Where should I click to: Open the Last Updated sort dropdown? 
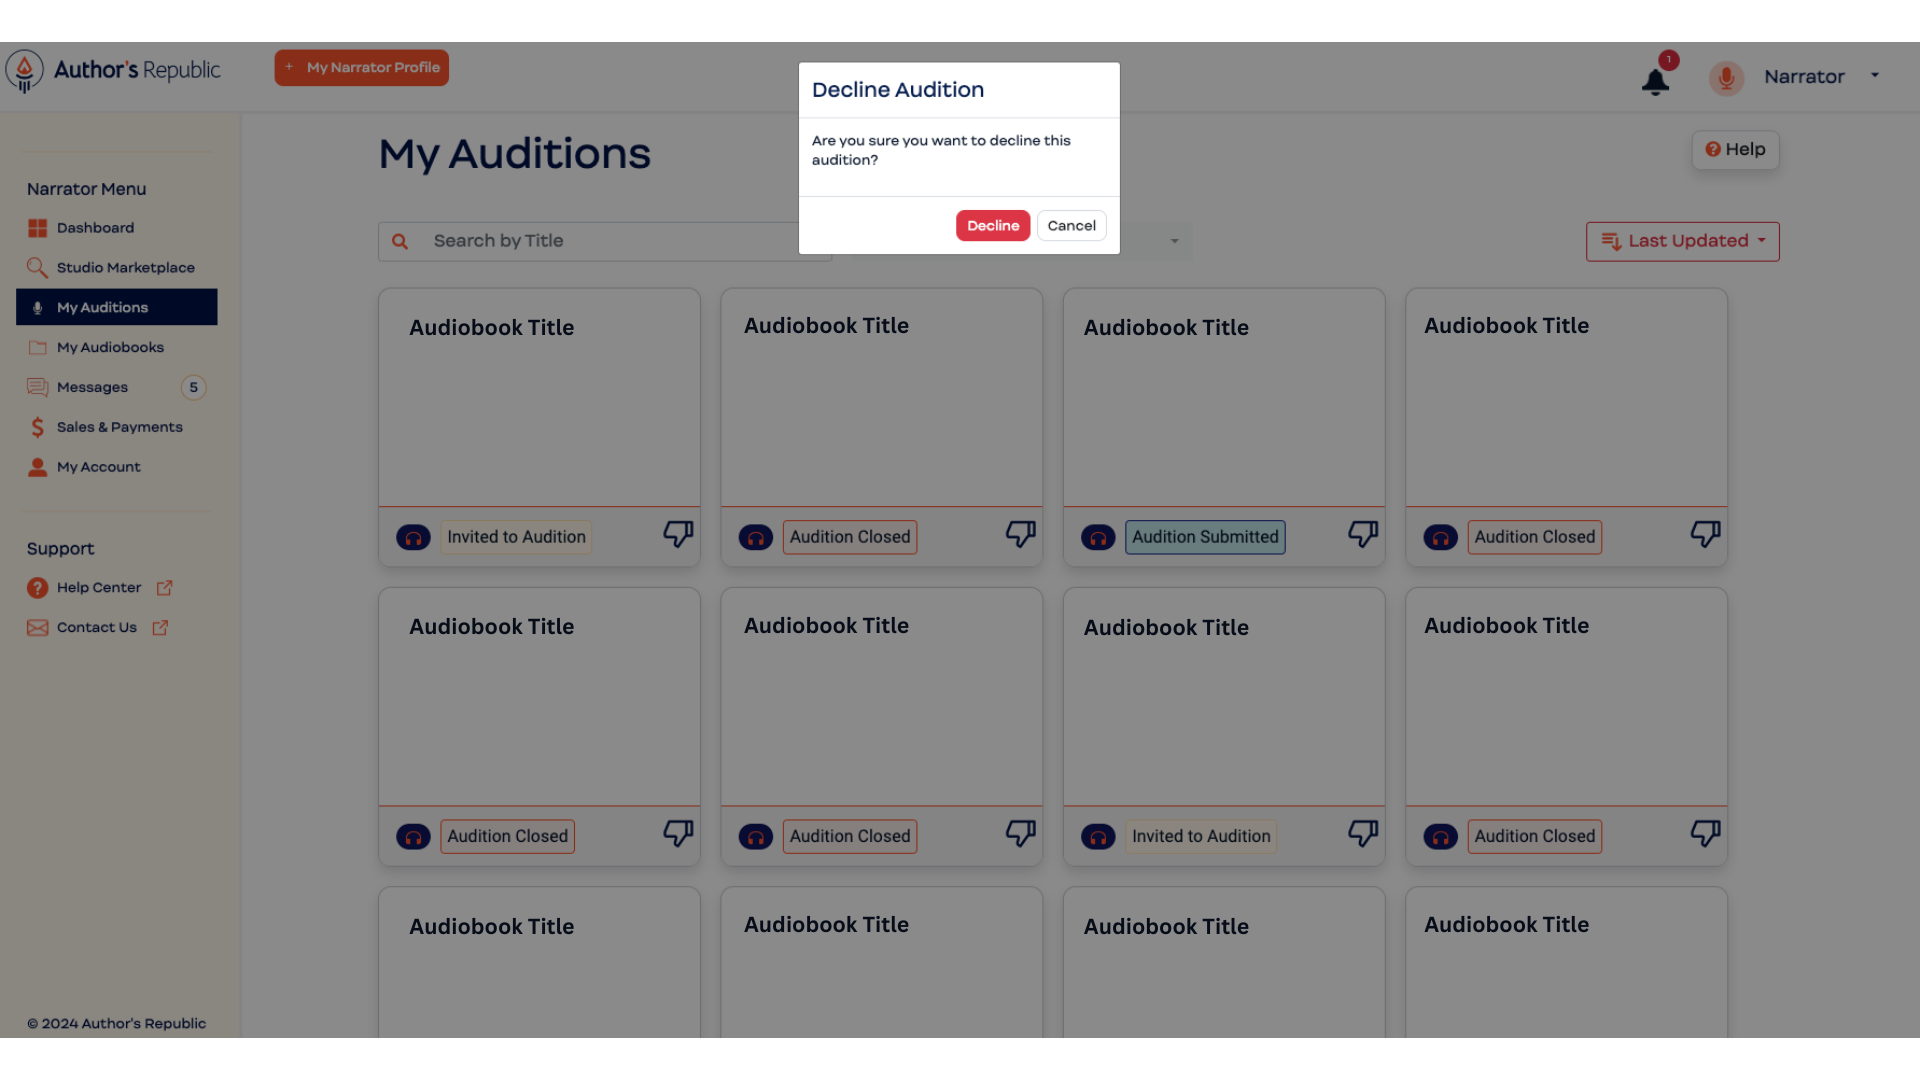coord(1682,241)
